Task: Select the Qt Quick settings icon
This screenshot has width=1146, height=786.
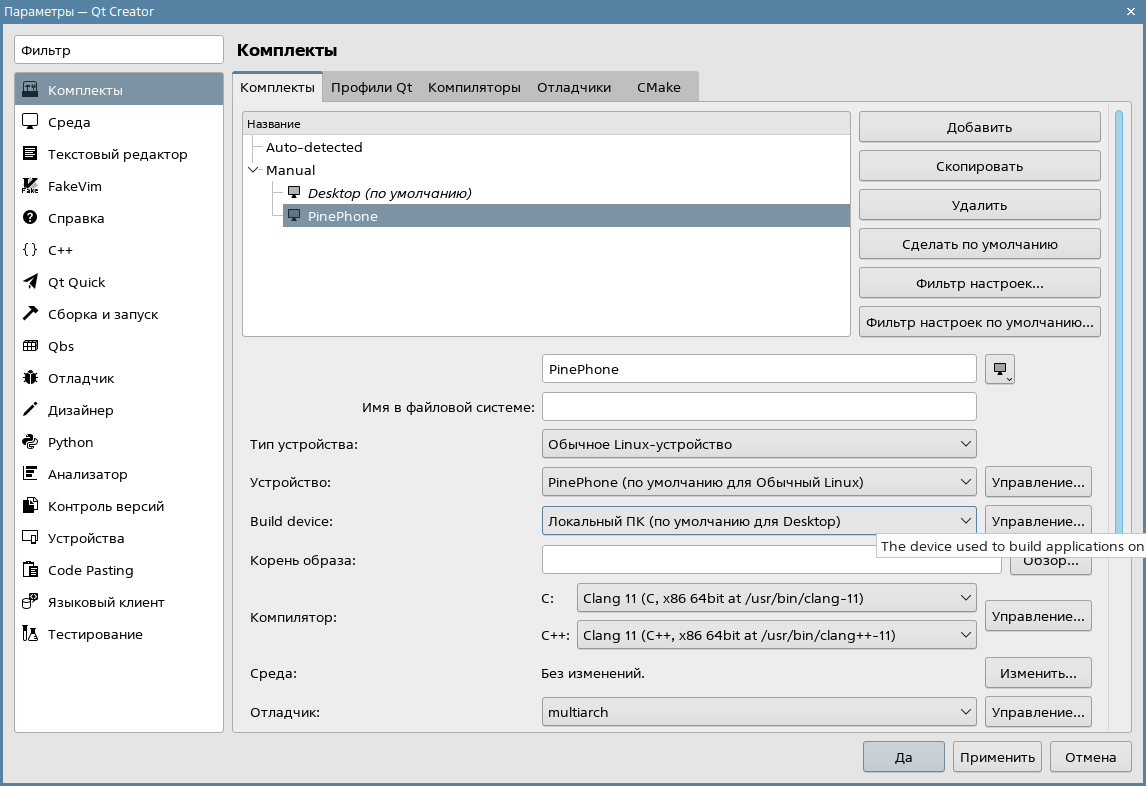Action: point(30,282)
